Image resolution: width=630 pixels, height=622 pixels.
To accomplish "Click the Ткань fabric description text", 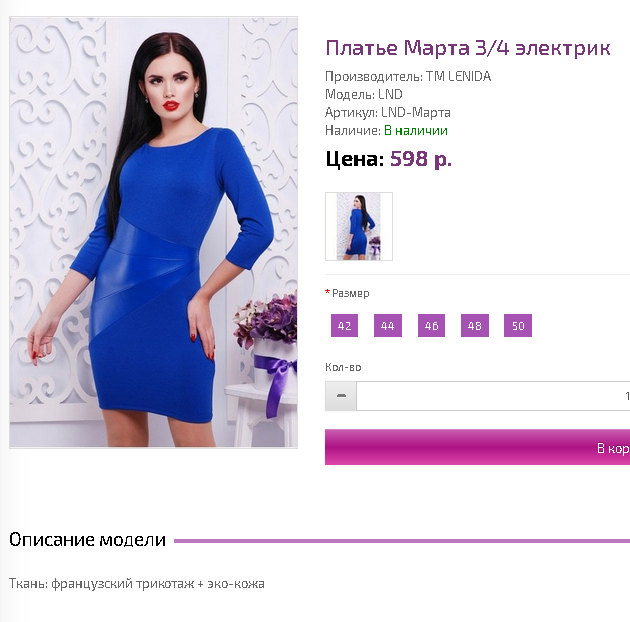I will [137, 583].
